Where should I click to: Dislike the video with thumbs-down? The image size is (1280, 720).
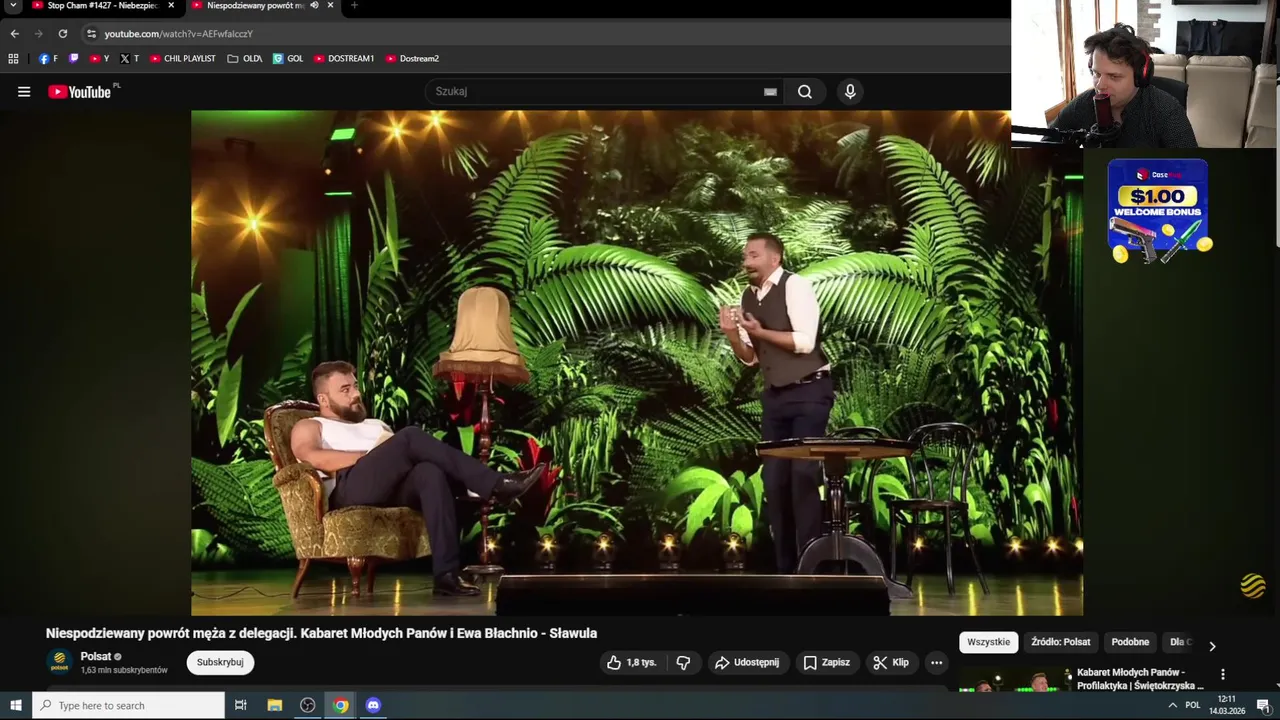(x=683, y=663)
